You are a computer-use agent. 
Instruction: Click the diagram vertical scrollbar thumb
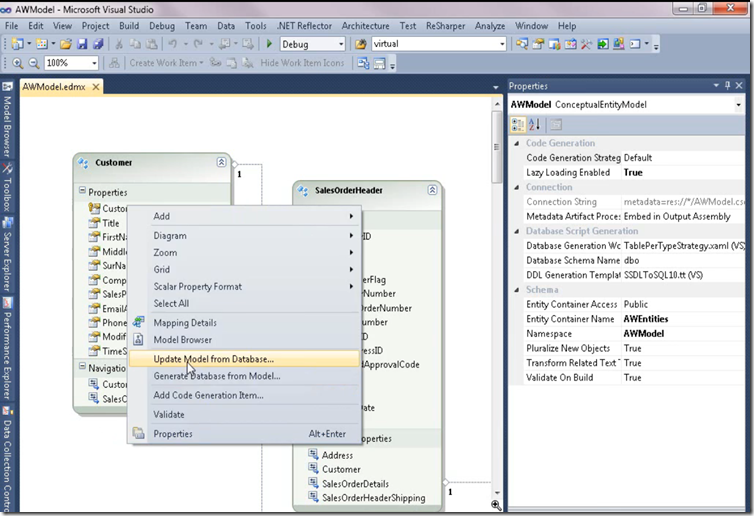[497, 147]
